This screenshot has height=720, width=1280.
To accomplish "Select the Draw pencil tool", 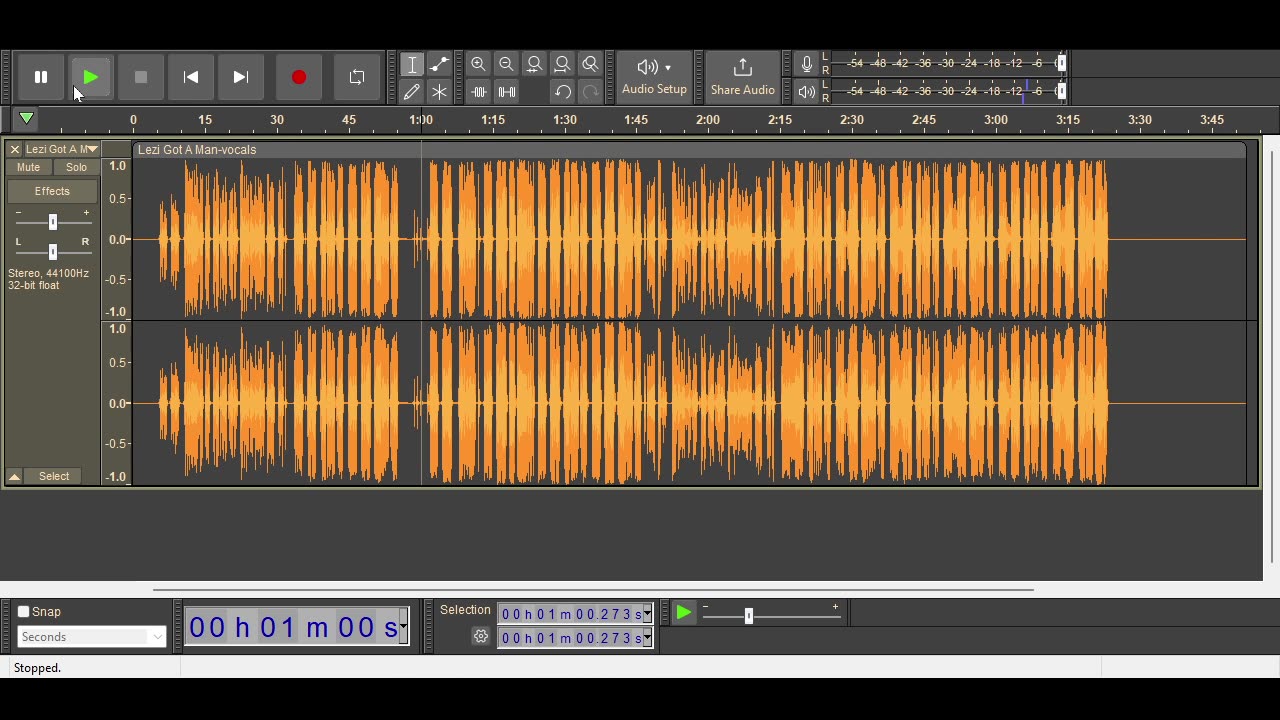I will (411, 92).
